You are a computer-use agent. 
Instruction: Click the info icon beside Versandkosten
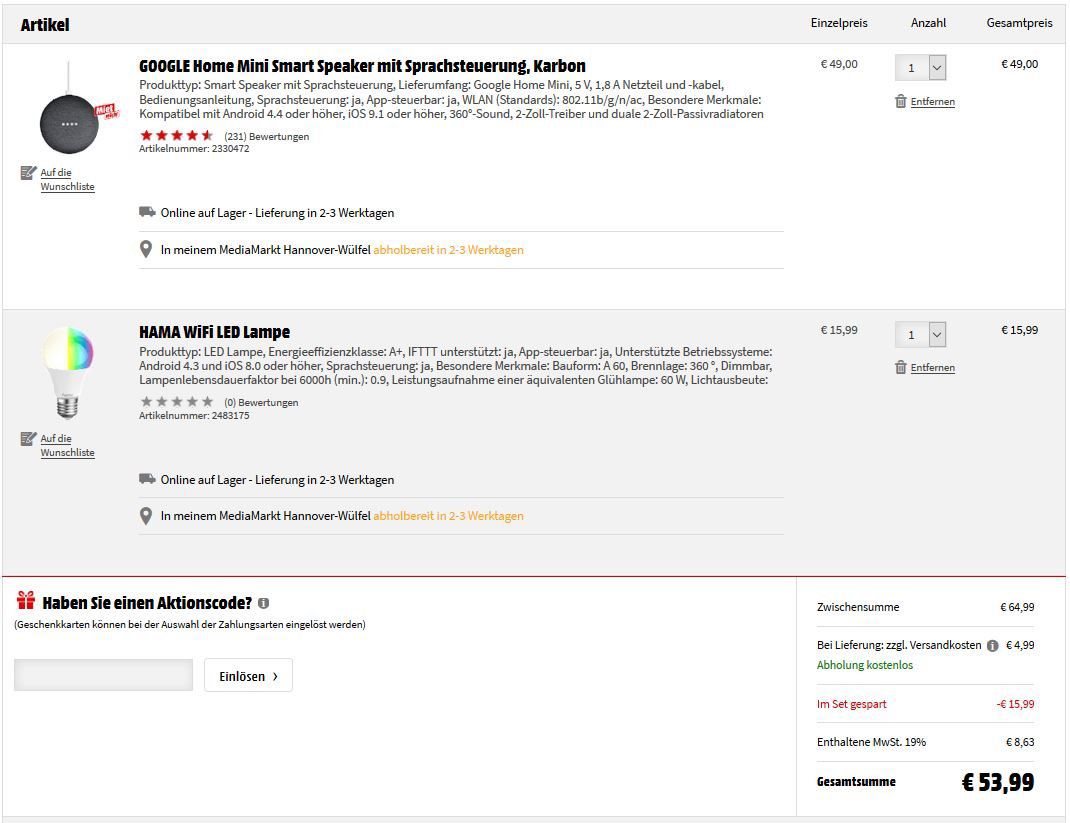[x=993, y=646]
